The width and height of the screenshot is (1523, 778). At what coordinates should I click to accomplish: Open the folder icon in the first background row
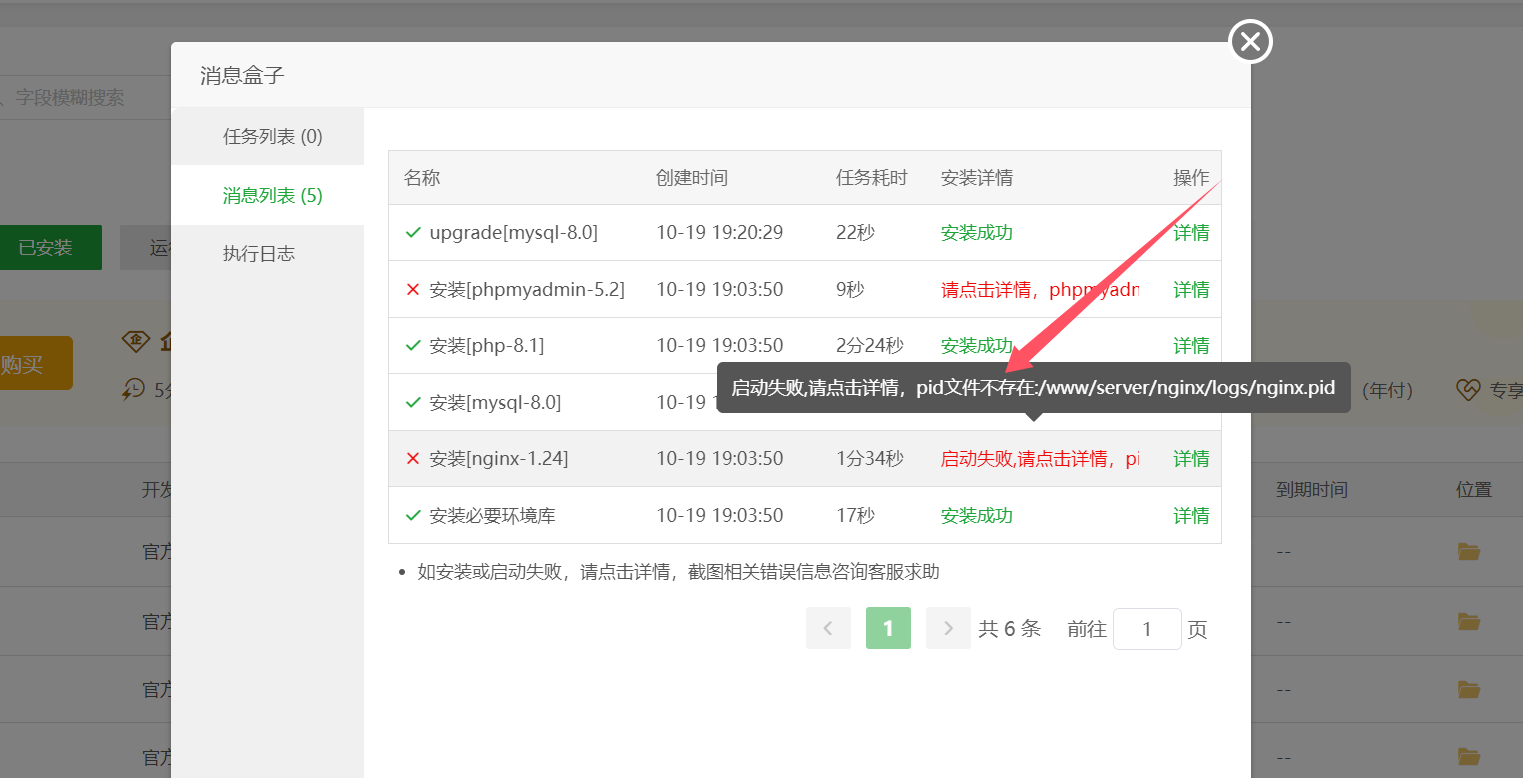click(1468, 552)
